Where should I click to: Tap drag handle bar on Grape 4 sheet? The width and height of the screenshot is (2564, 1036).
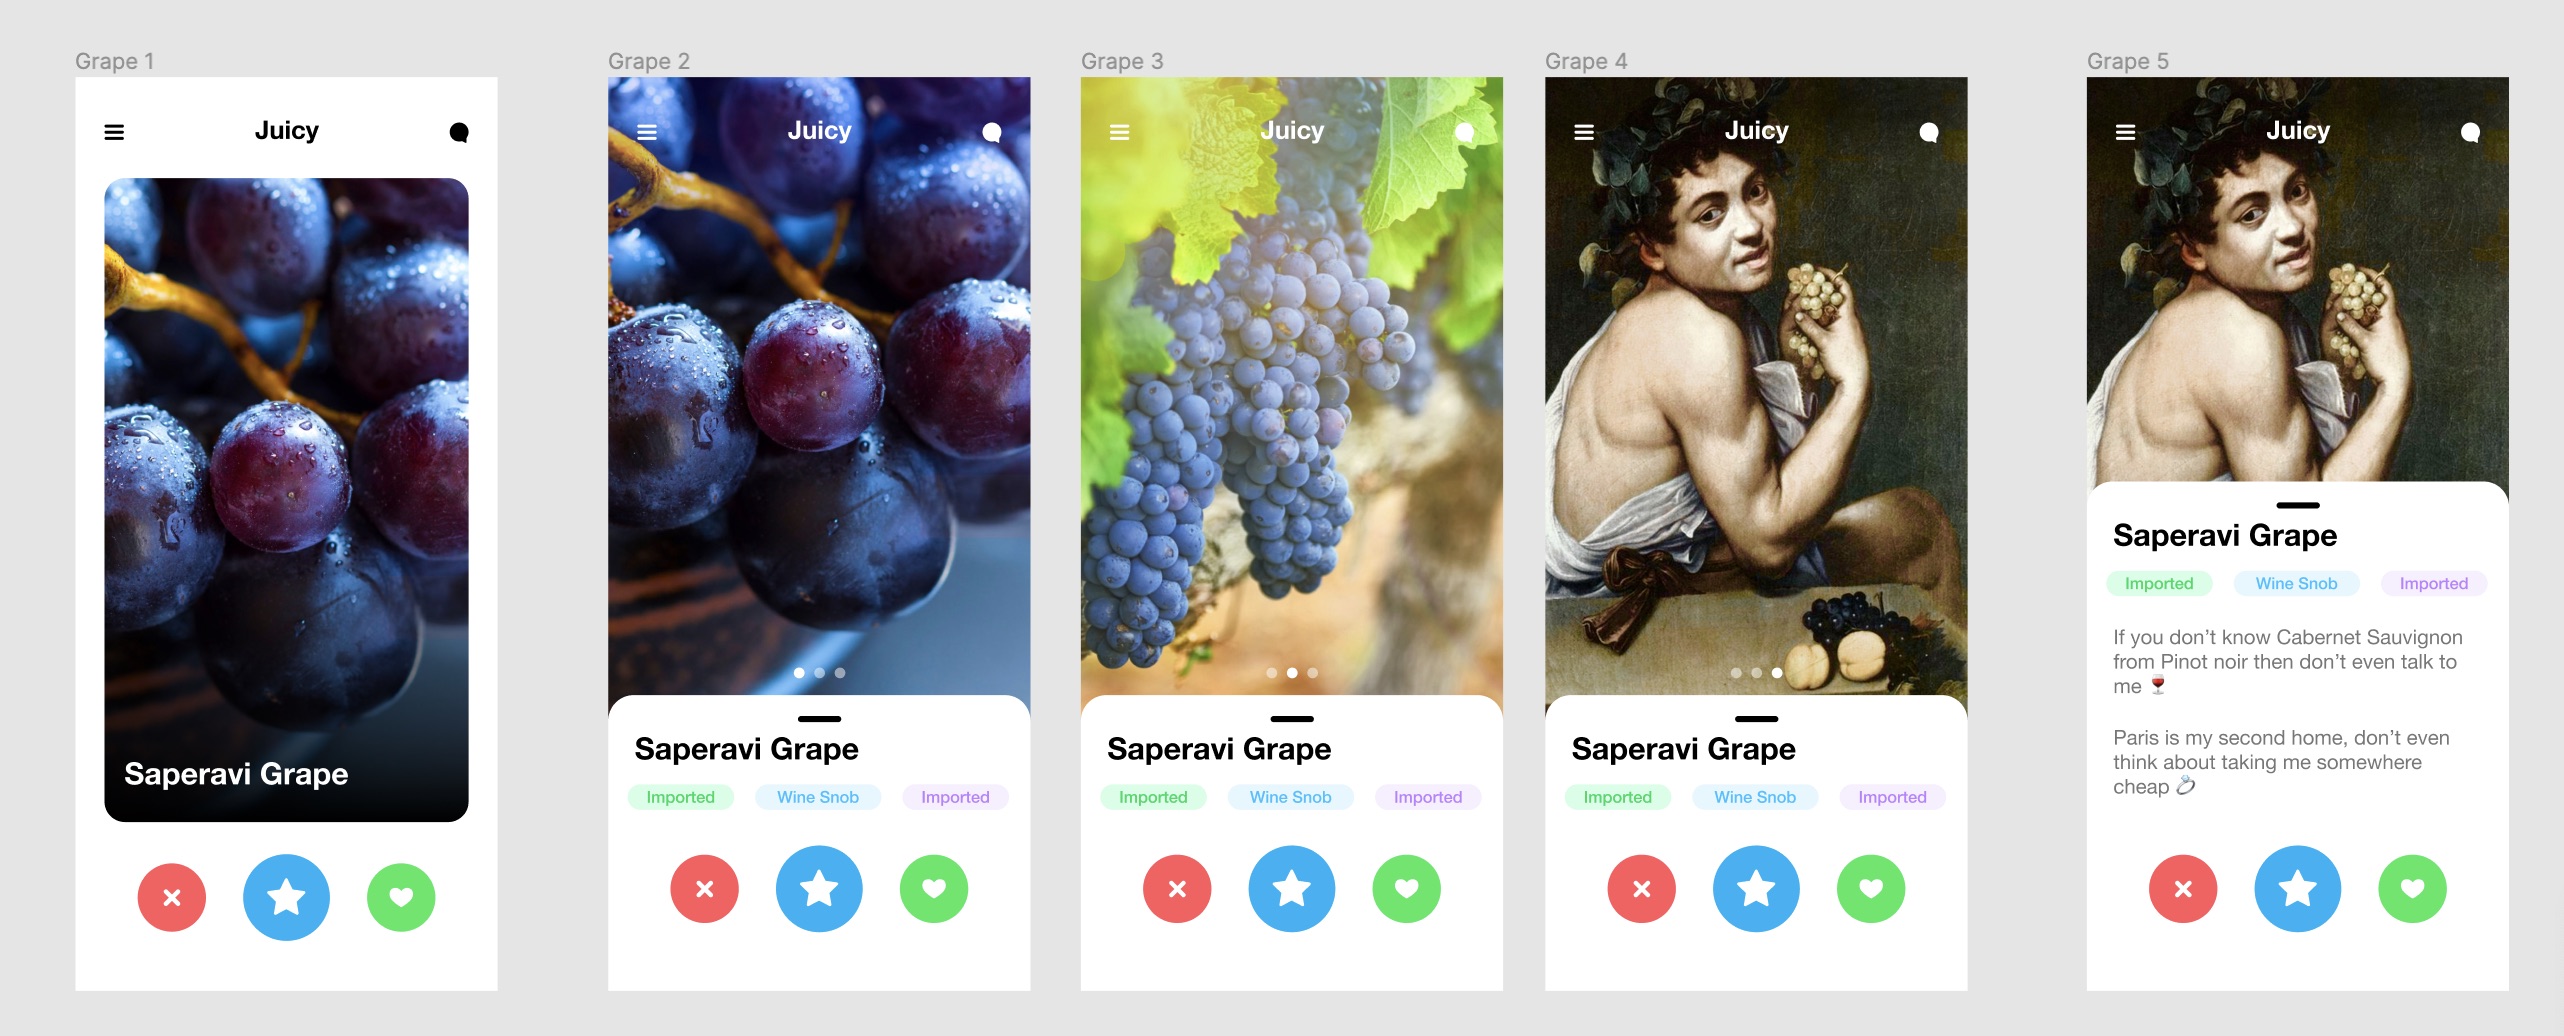(1756, 719)
